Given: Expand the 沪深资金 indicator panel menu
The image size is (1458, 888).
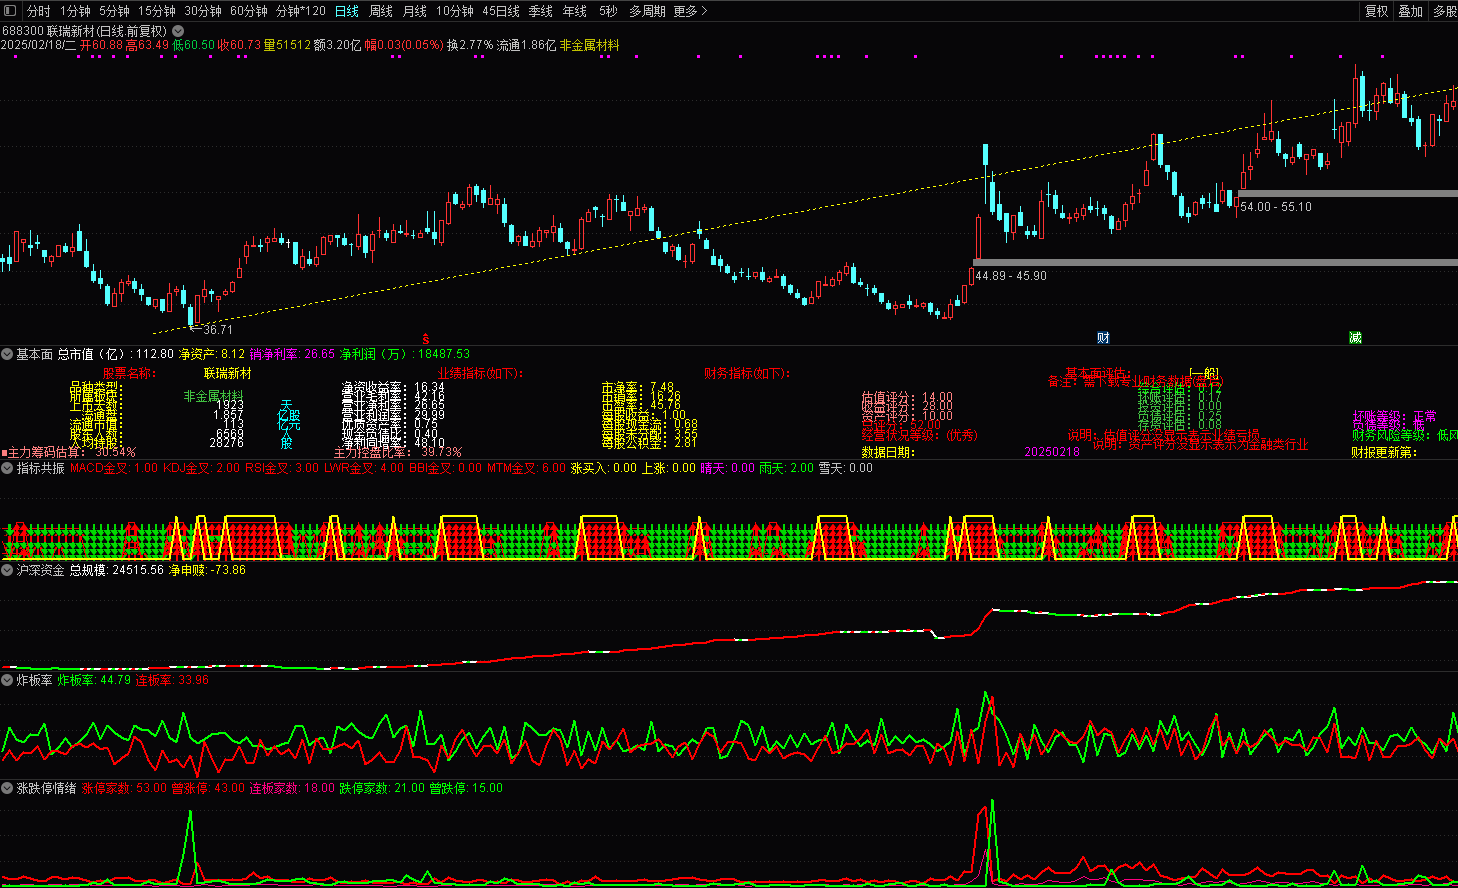Looking at the screenshot, I should point(7,570).
